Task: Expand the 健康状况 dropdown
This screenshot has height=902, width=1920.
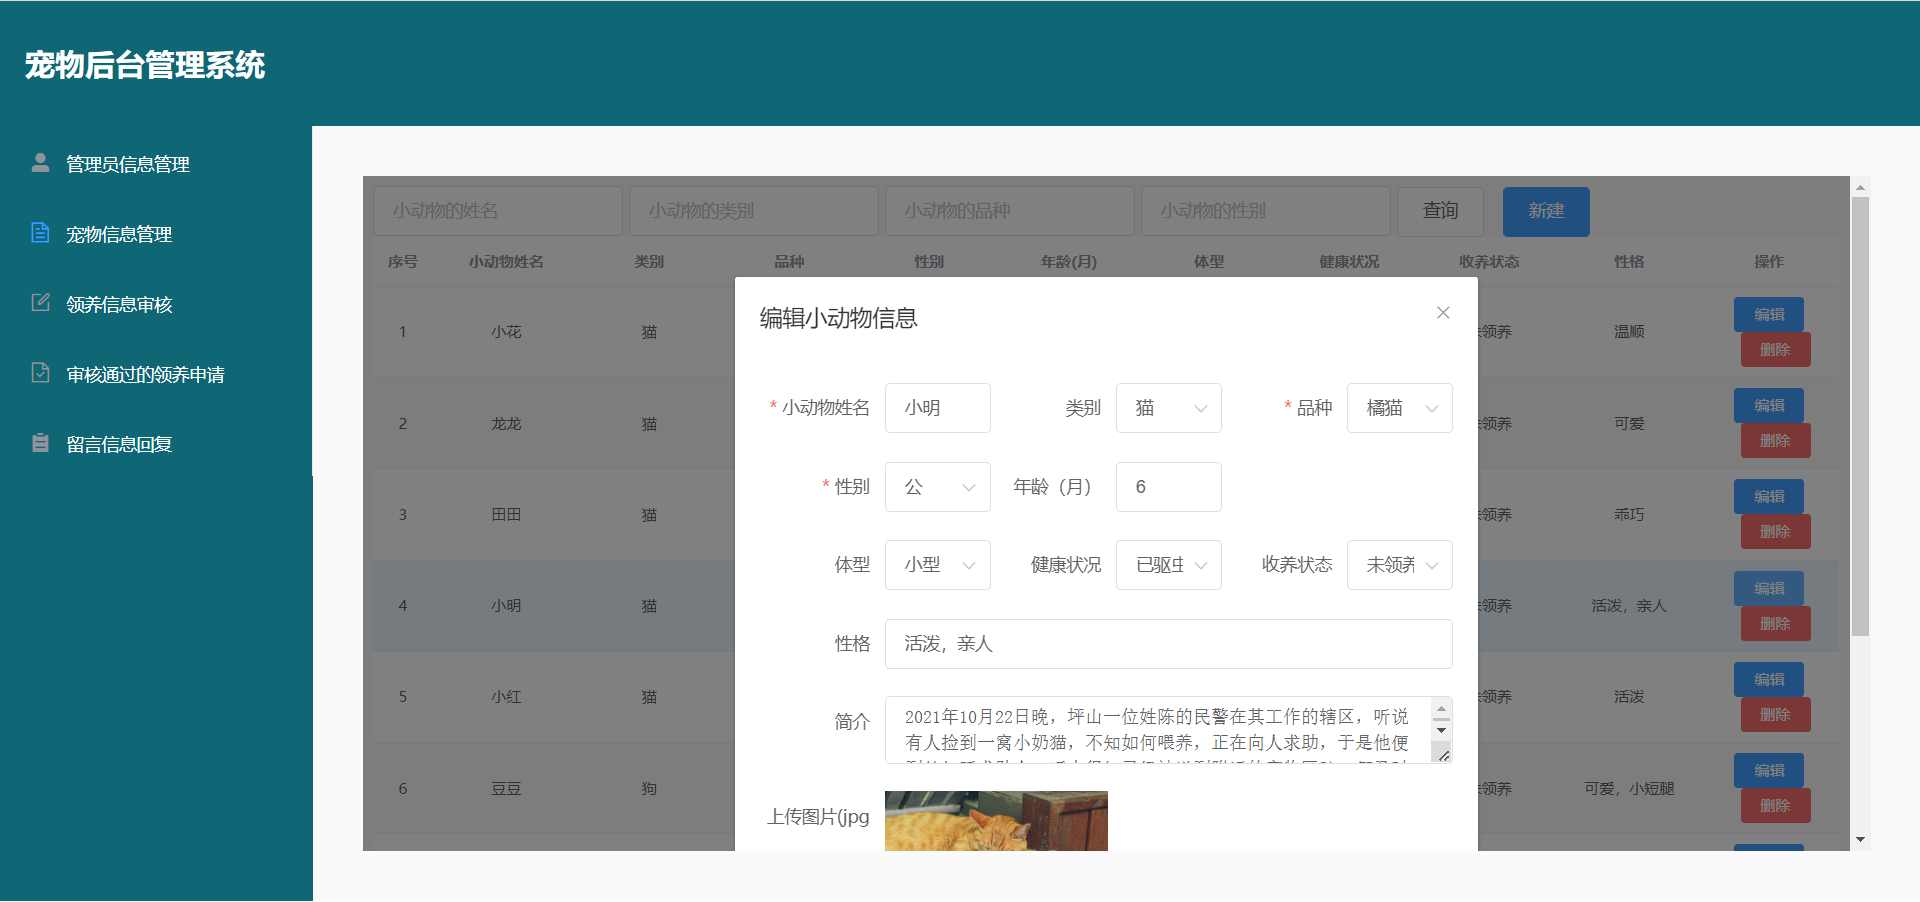Action: click(1168, 565)
